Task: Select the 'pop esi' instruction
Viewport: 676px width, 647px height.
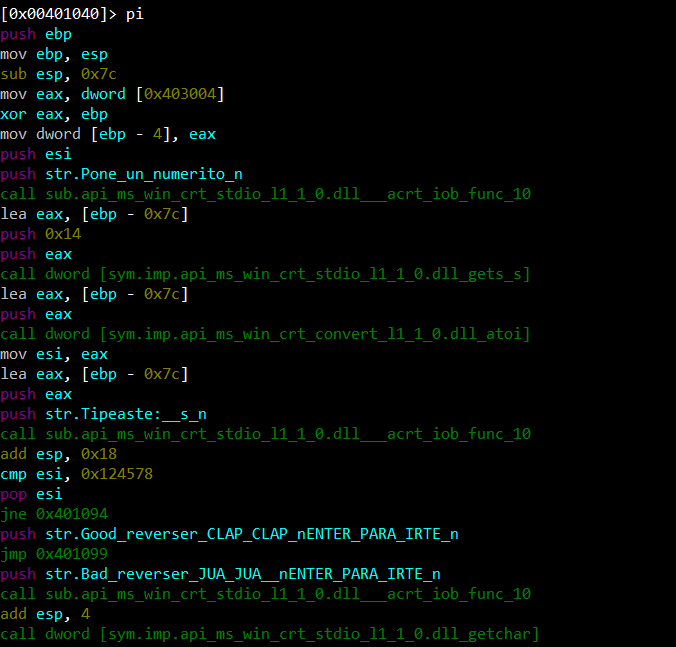Action: pos(32,494)
